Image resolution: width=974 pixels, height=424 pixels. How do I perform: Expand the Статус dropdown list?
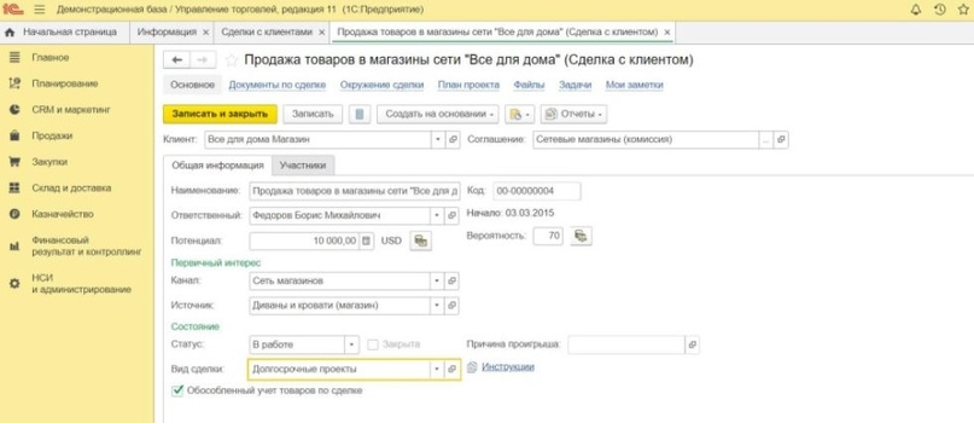coord(352,345)
